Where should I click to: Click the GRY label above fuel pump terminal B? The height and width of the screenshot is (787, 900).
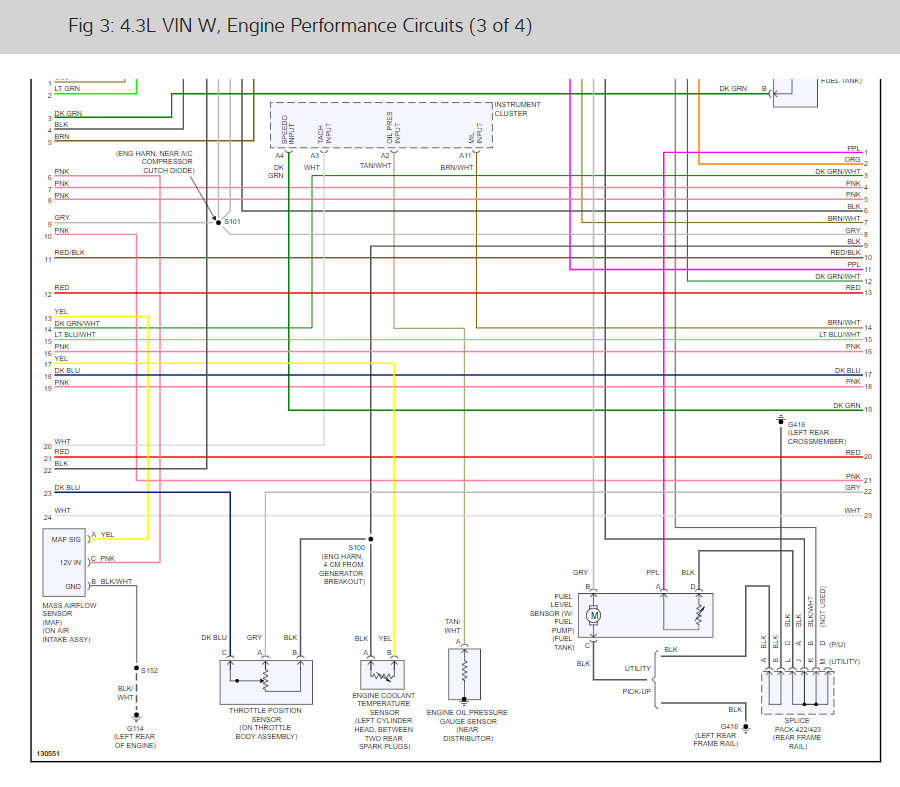pyautogui.click(x=580, y=572)
